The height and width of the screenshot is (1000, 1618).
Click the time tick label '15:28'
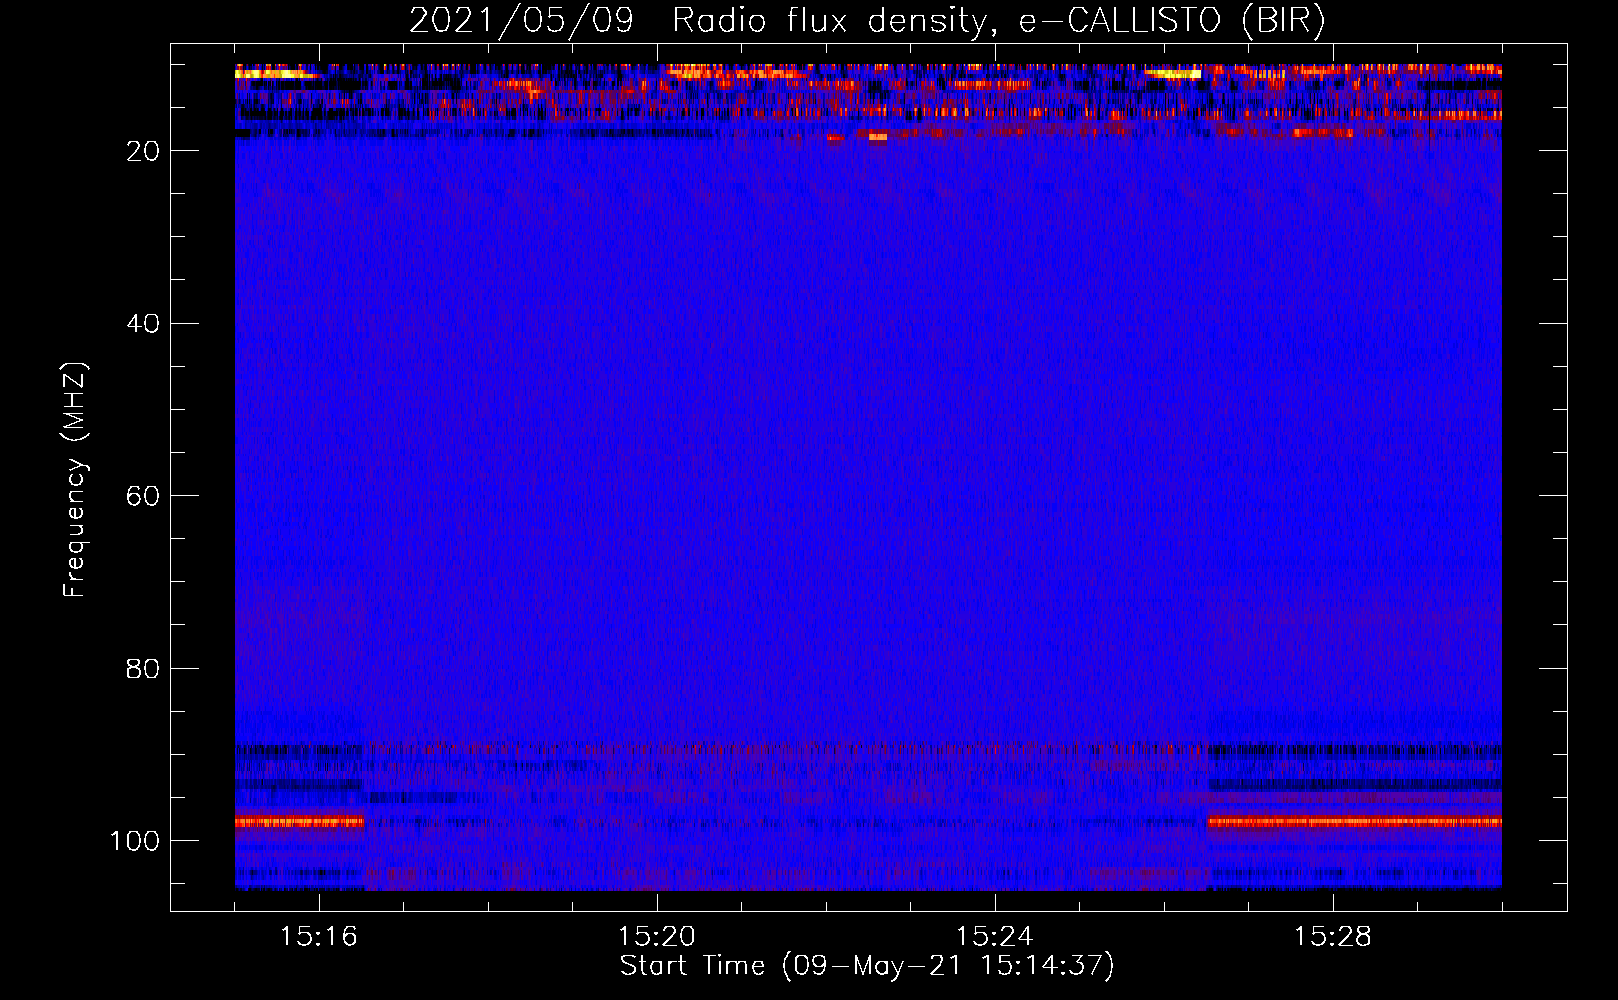[x=1333, y=937]
